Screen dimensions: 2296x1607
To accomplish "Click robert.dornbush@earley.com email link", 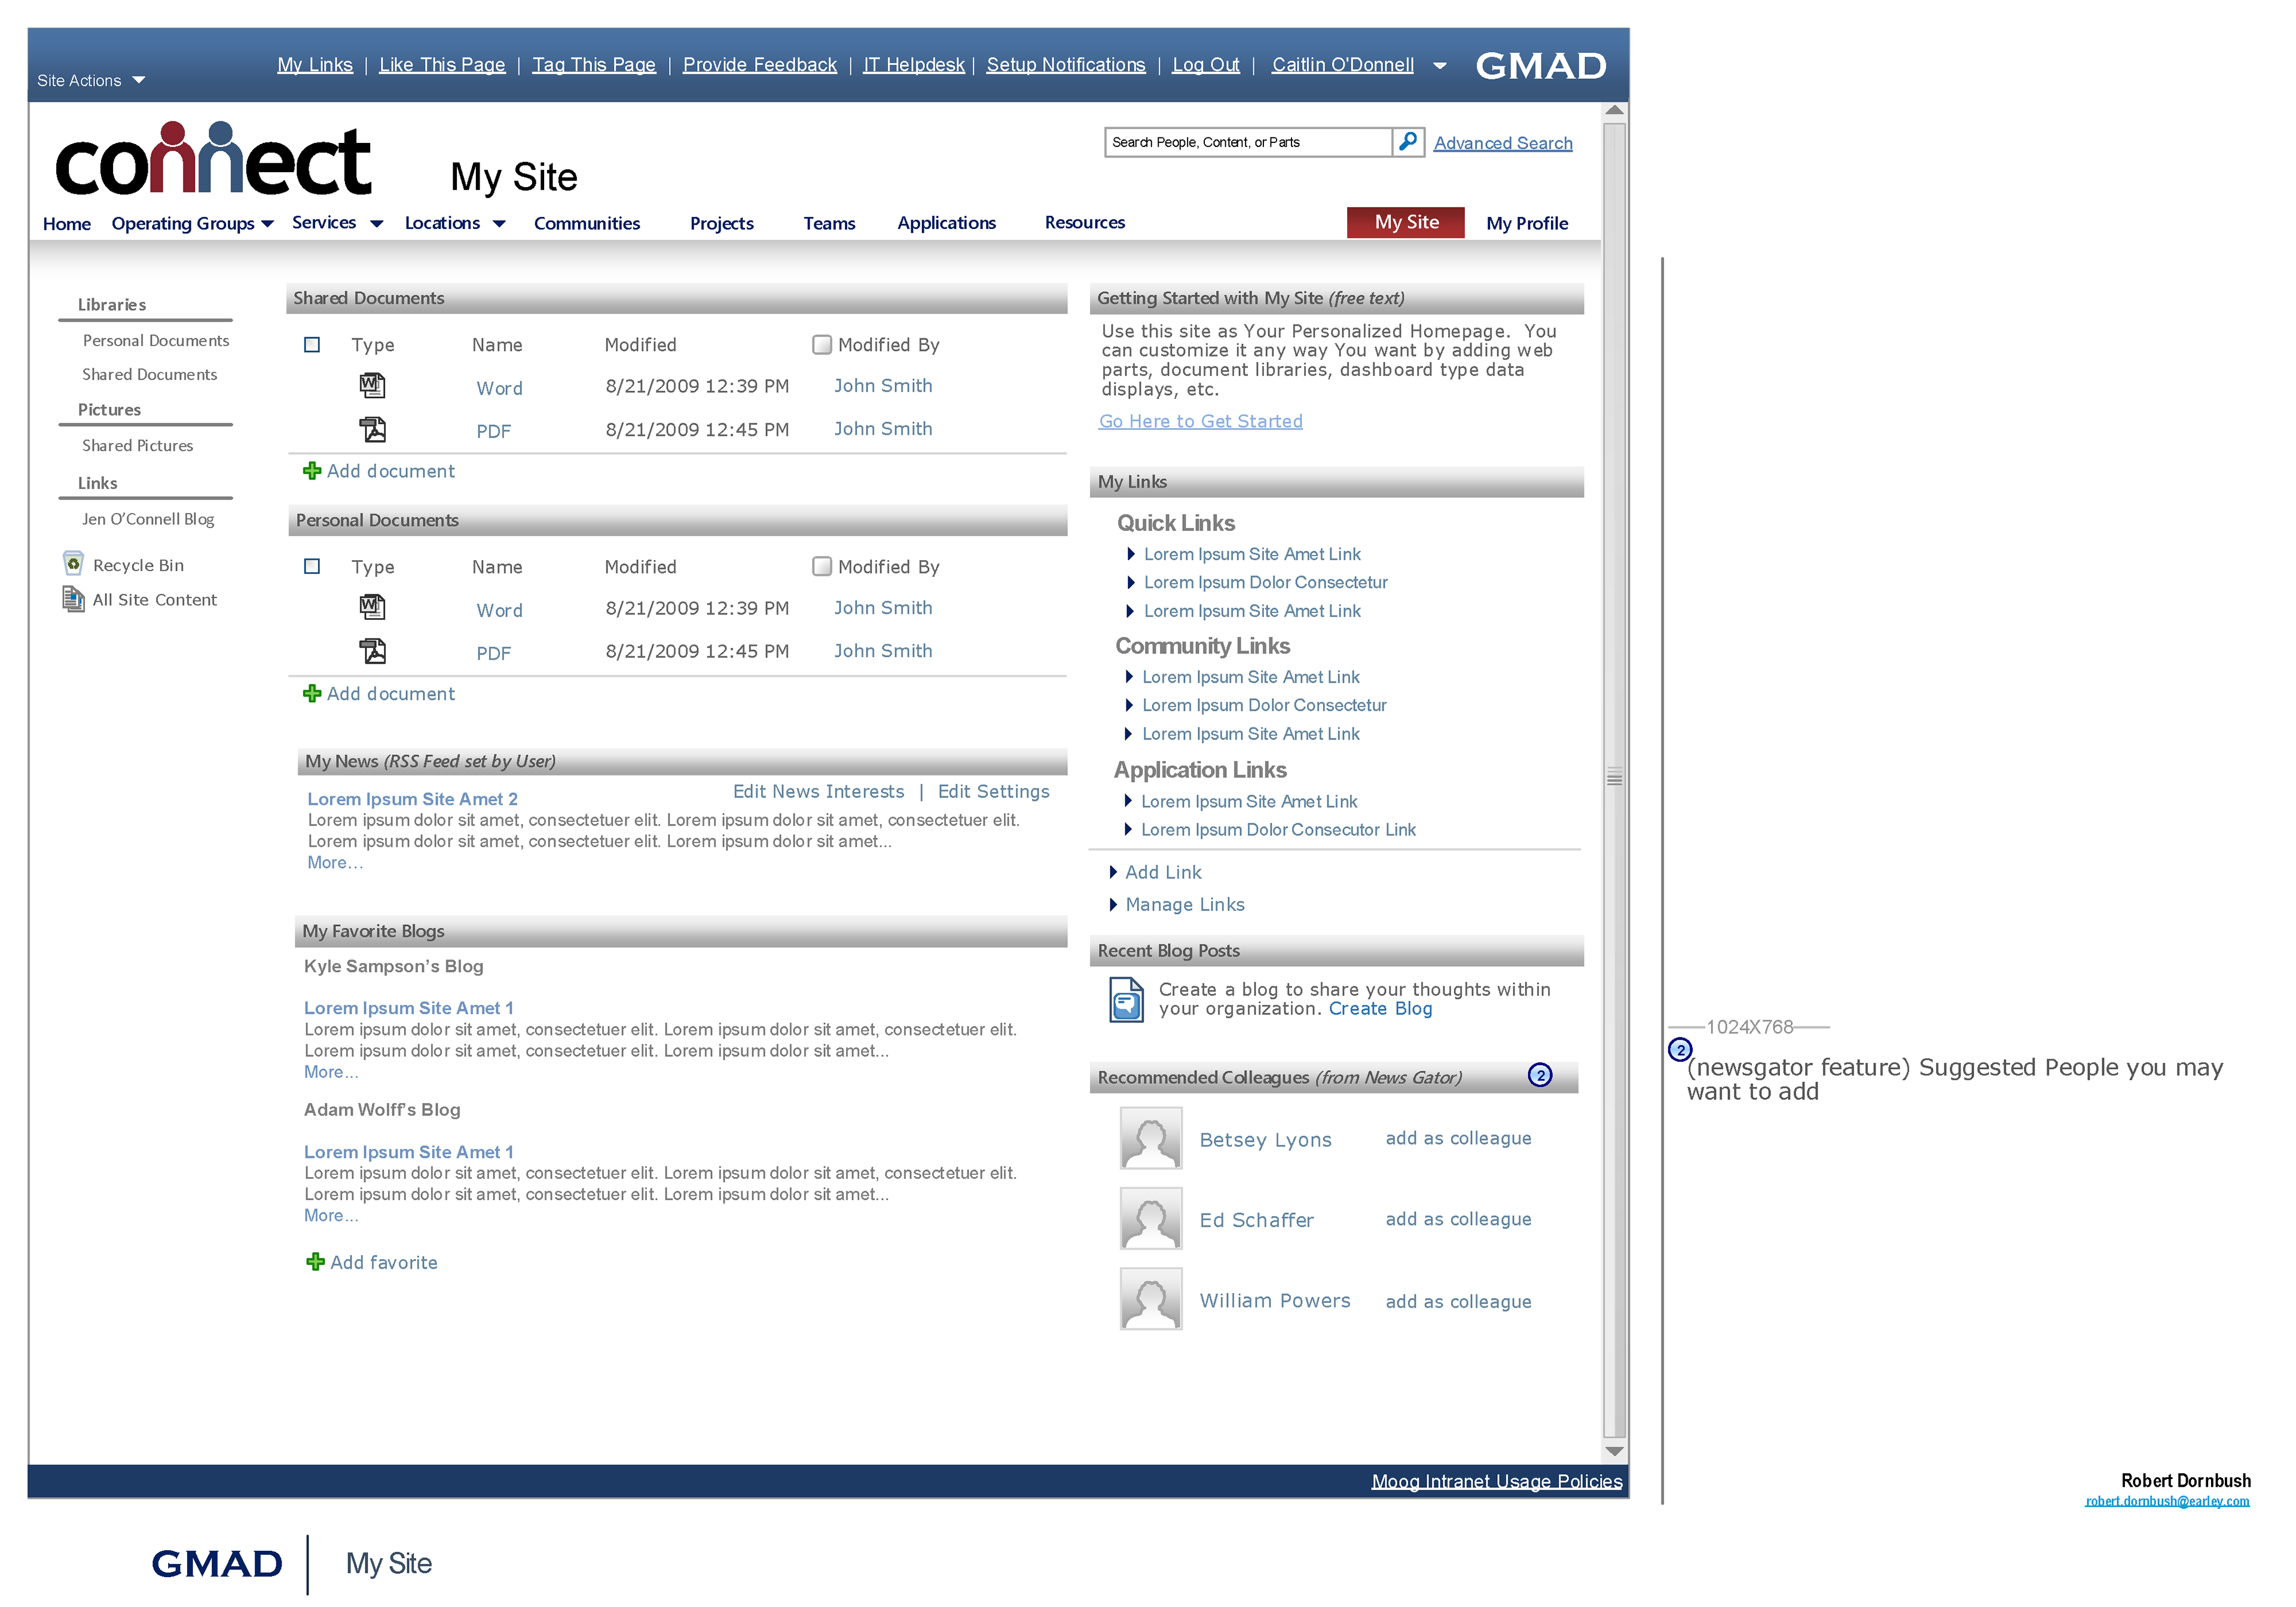I will 2167,1501.
